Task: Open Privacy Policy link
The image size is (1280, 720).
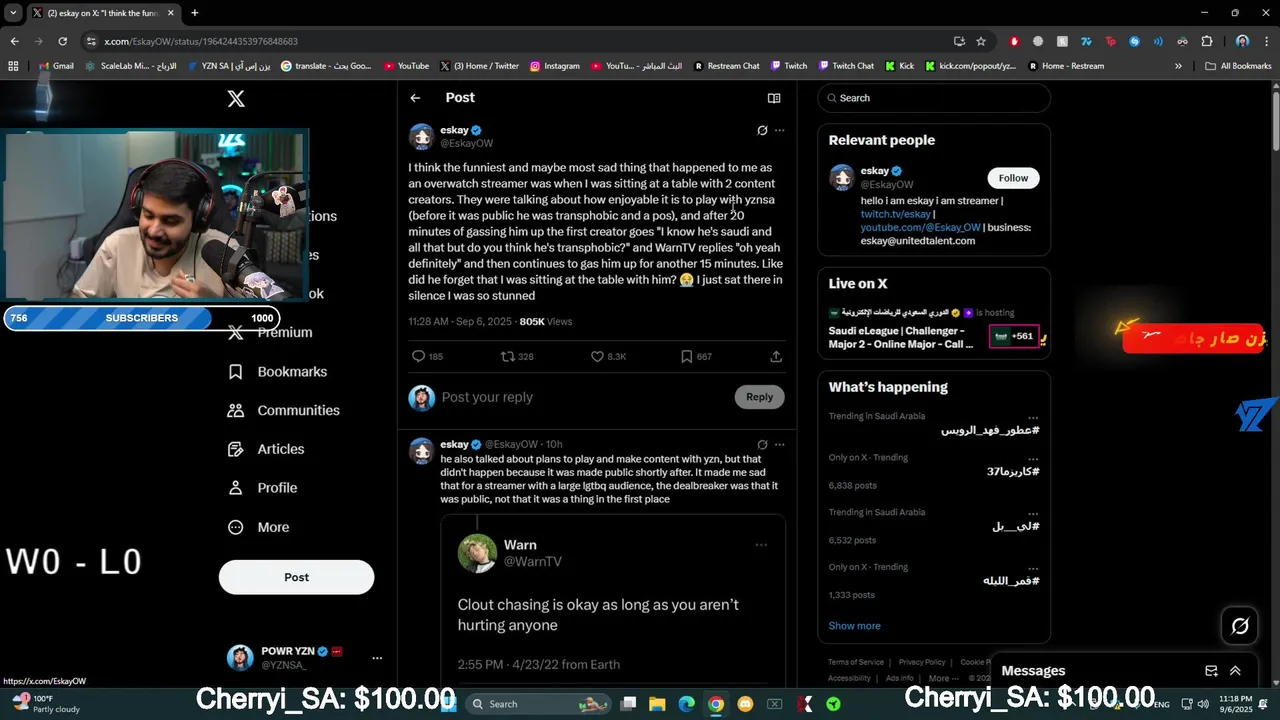Action: [922, 662]
